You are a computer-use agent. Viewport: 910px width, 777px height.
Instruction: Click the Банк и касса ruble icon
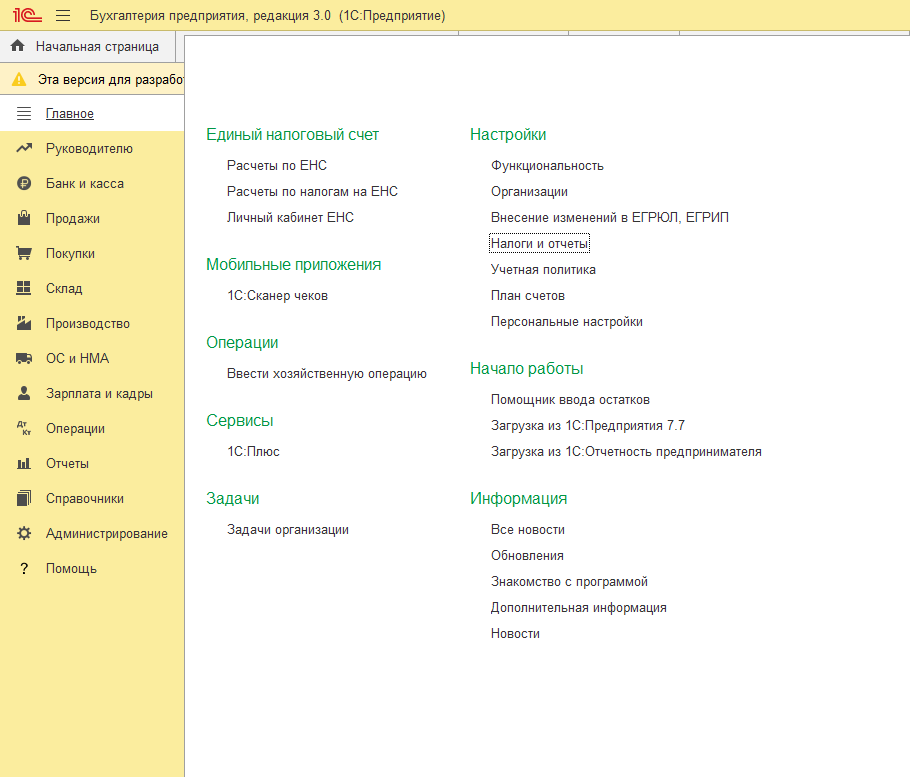pos(24,183)
